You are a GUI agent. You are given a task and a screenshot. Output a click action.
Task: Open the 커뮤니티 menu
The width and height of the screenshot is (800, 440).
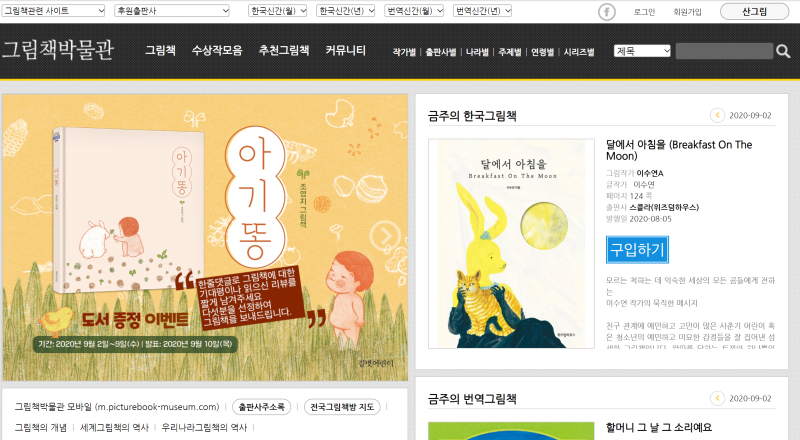point(345,50)
